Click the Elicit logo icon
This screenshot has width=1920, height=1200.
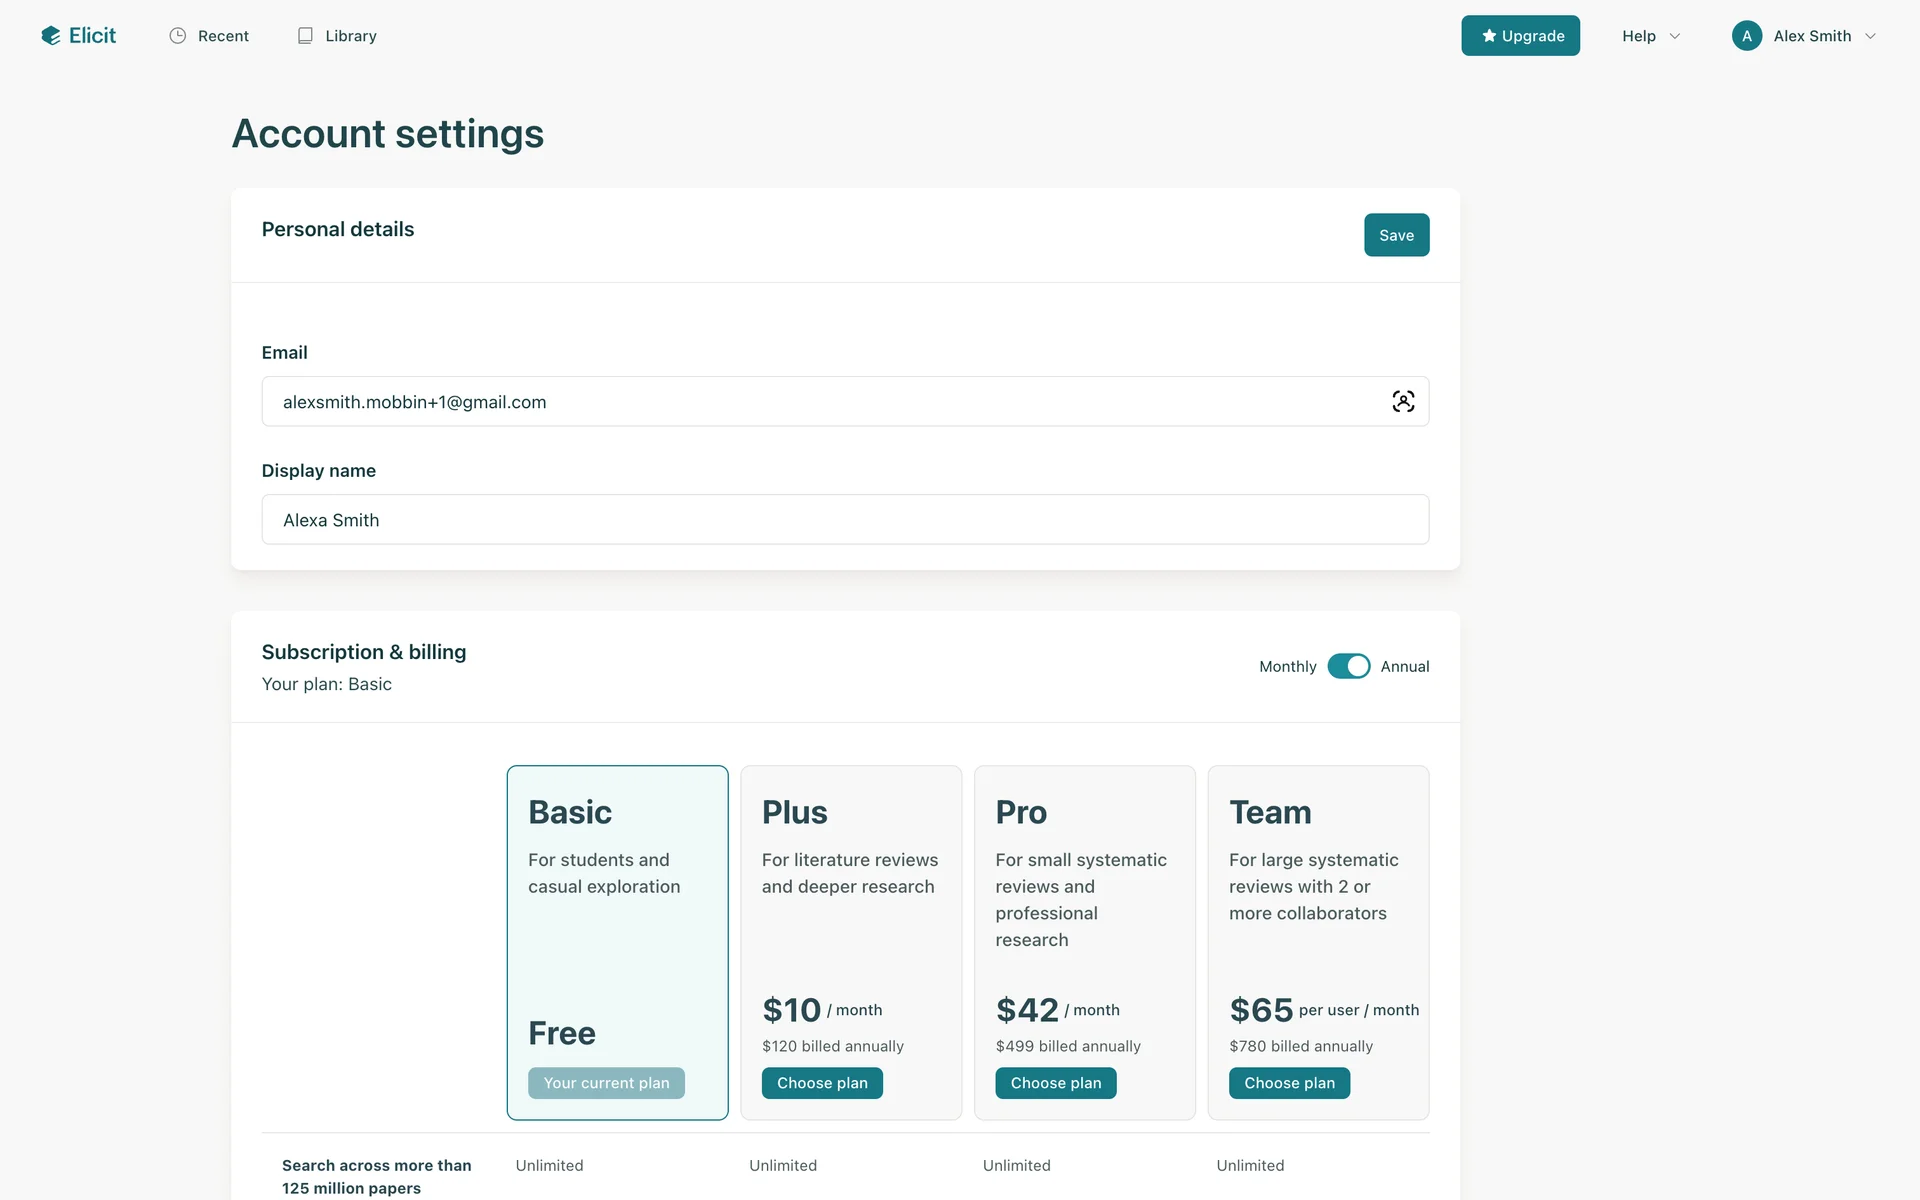tap(51, 36)
